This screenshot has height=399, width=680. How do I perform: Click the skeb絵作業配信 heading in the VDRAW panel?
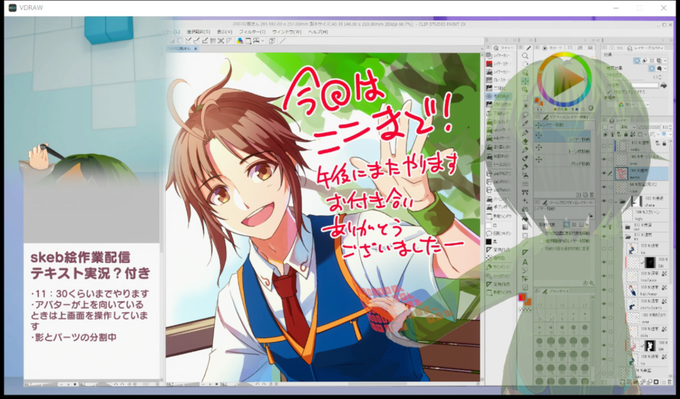click(x=80, y=258)
